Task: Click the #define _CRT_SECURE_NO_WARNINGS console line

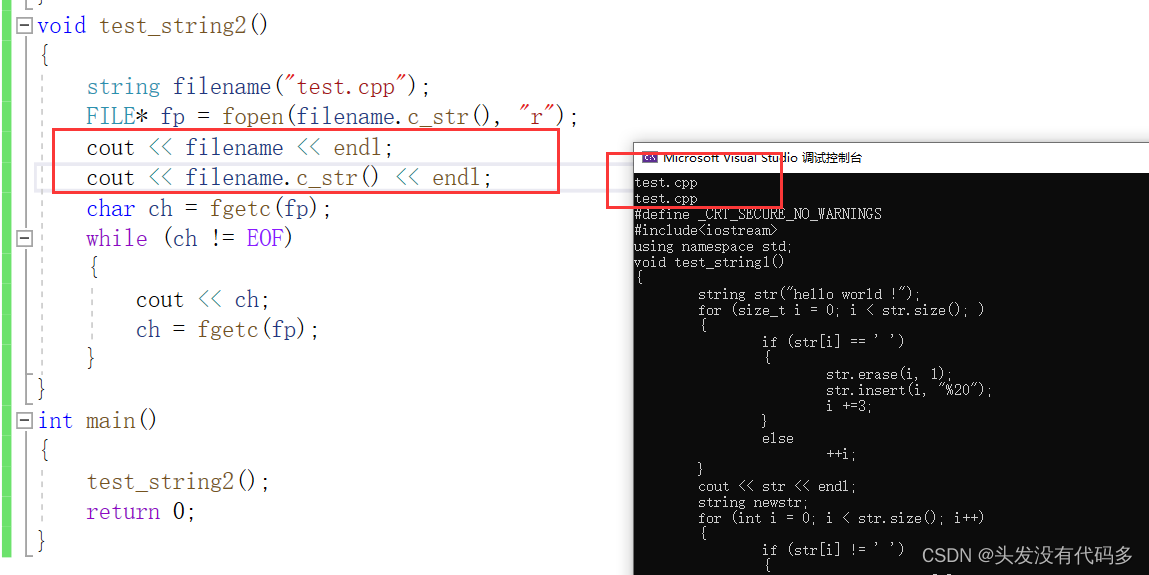Action: (758, 214)
